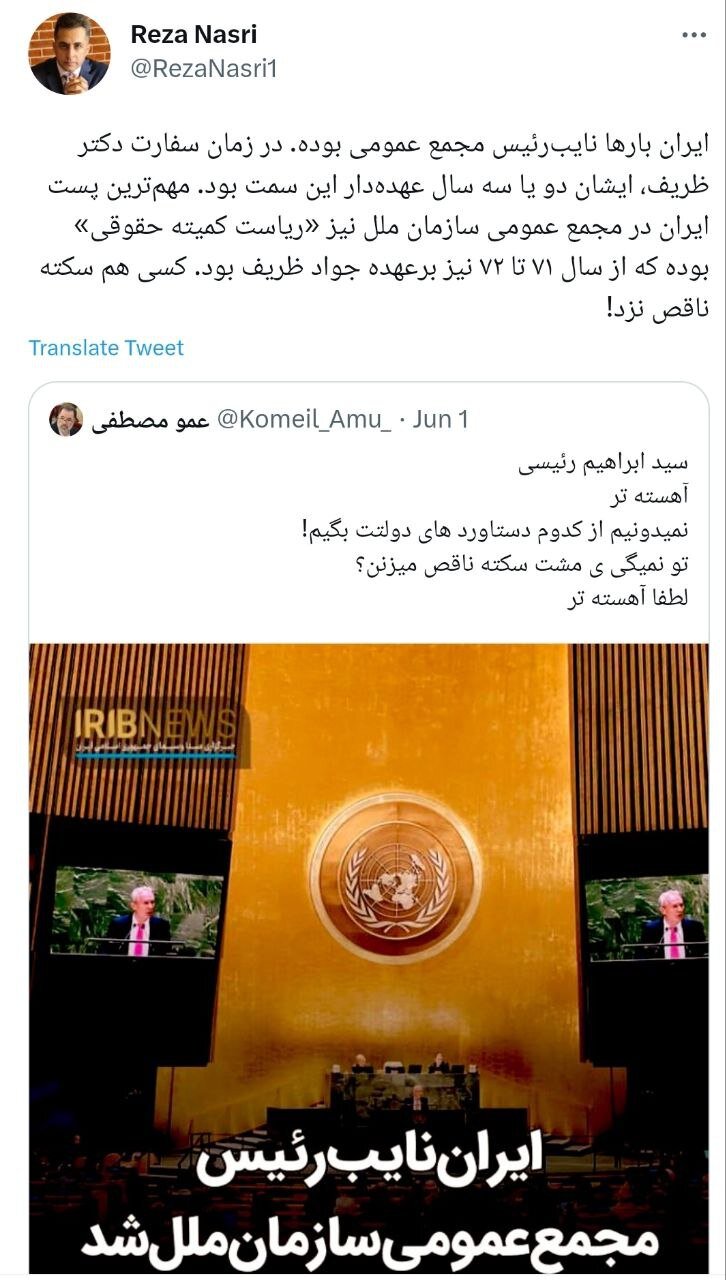Open the Reza Nasri display name

194,34
